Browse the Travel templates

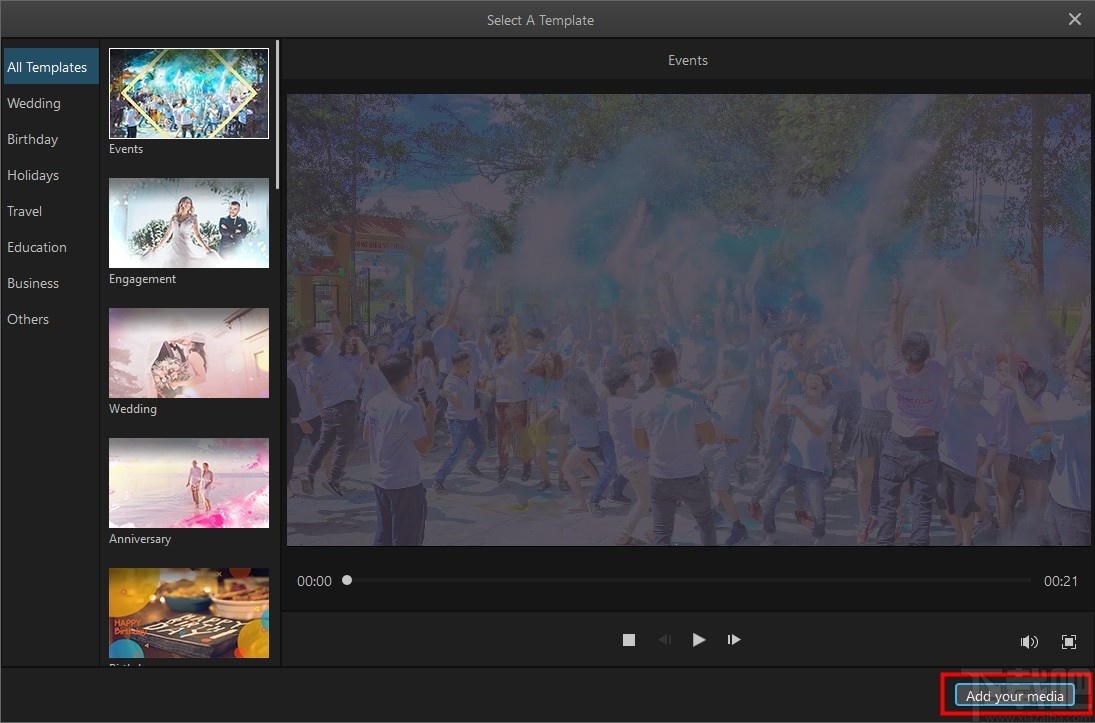(25, 211)
